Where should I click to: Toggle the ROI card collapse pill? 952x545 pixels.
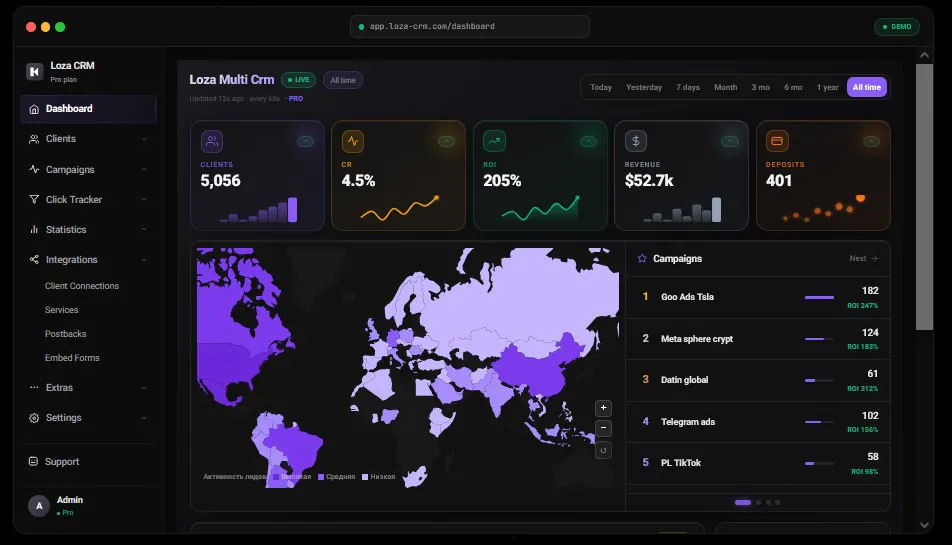click(588, 141)
